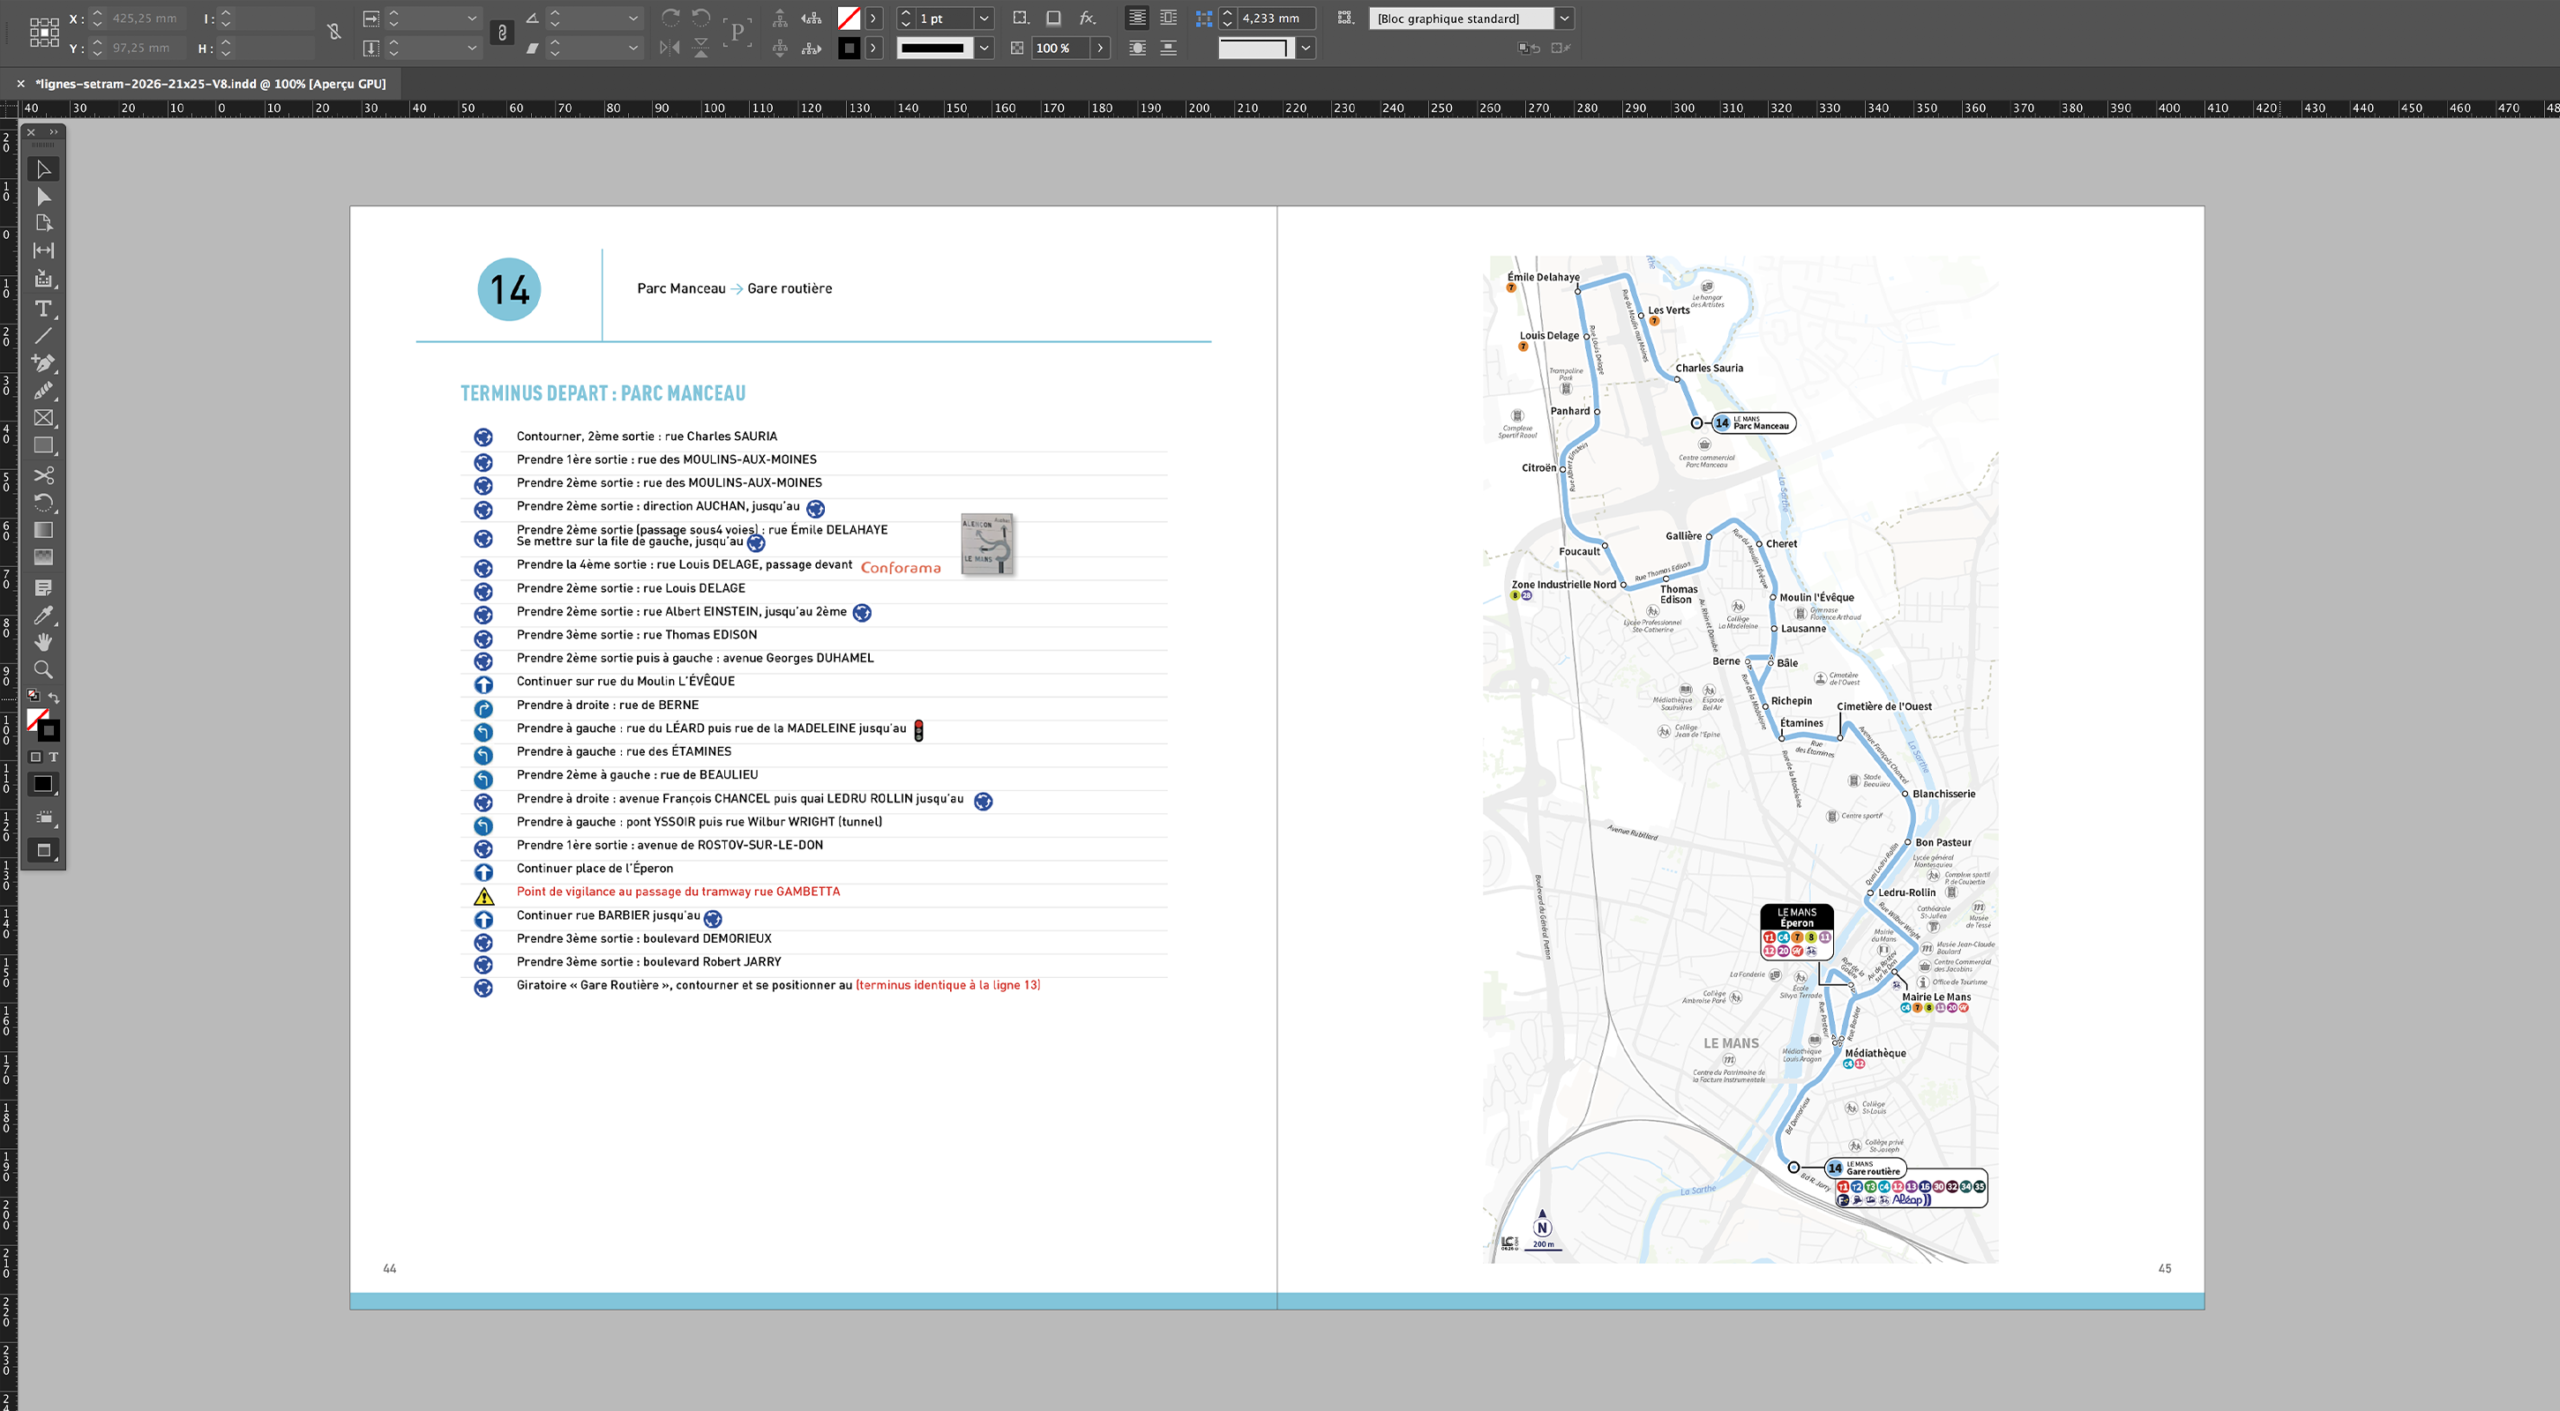Select the Gap tool

click(x=43, y=250)
